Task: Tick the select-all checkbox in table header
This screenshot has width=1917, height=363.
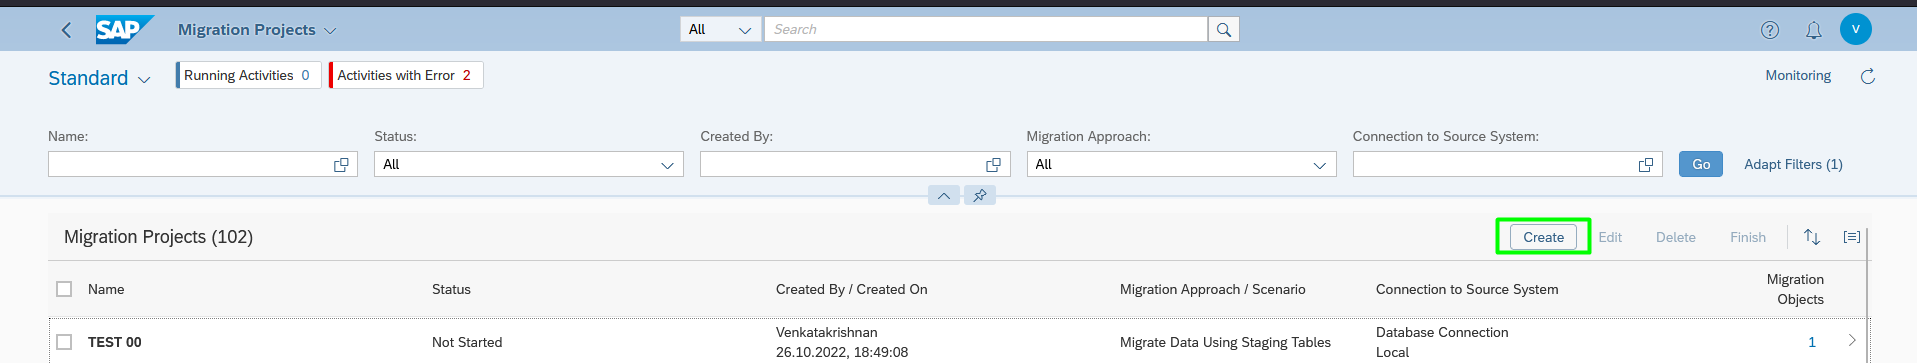Action: [x=64, y=289]
